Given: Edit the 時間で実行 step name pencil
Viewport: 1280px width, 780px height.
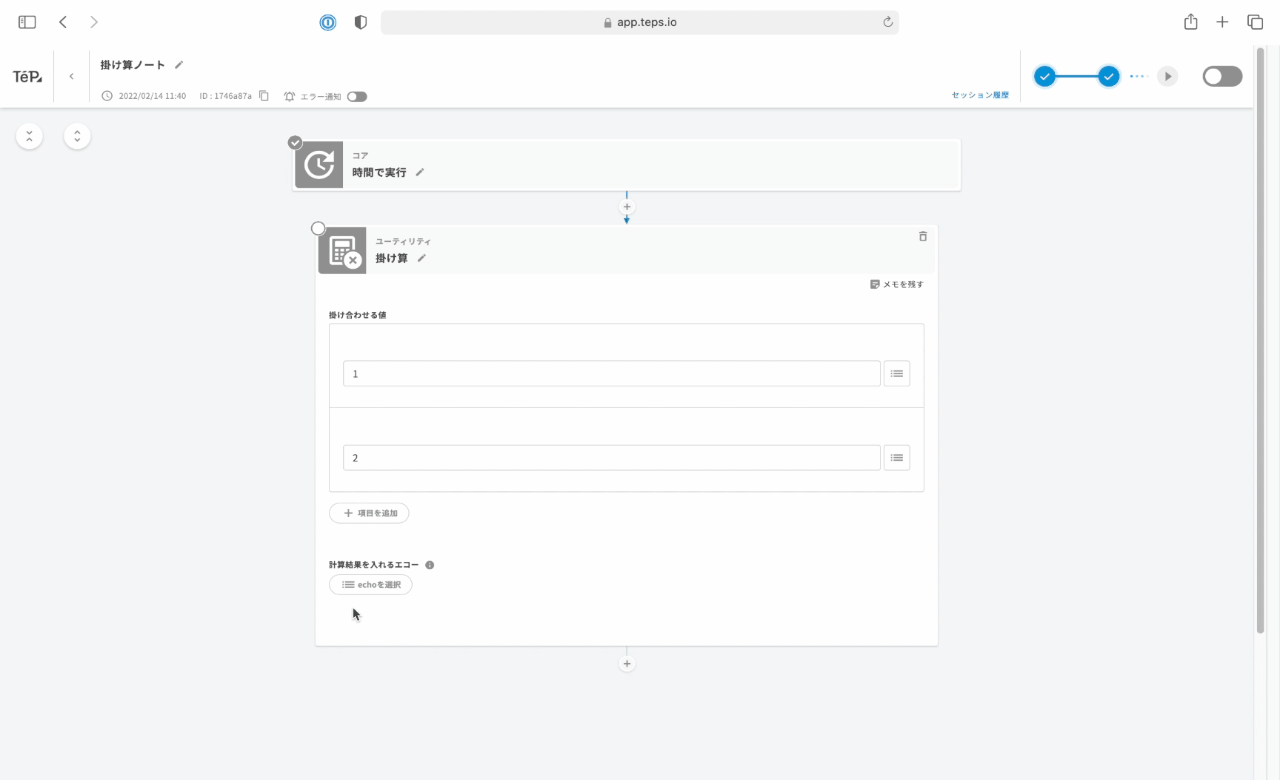Looking at the screenshot, I should pyautogui.click(x=420, y=172).
